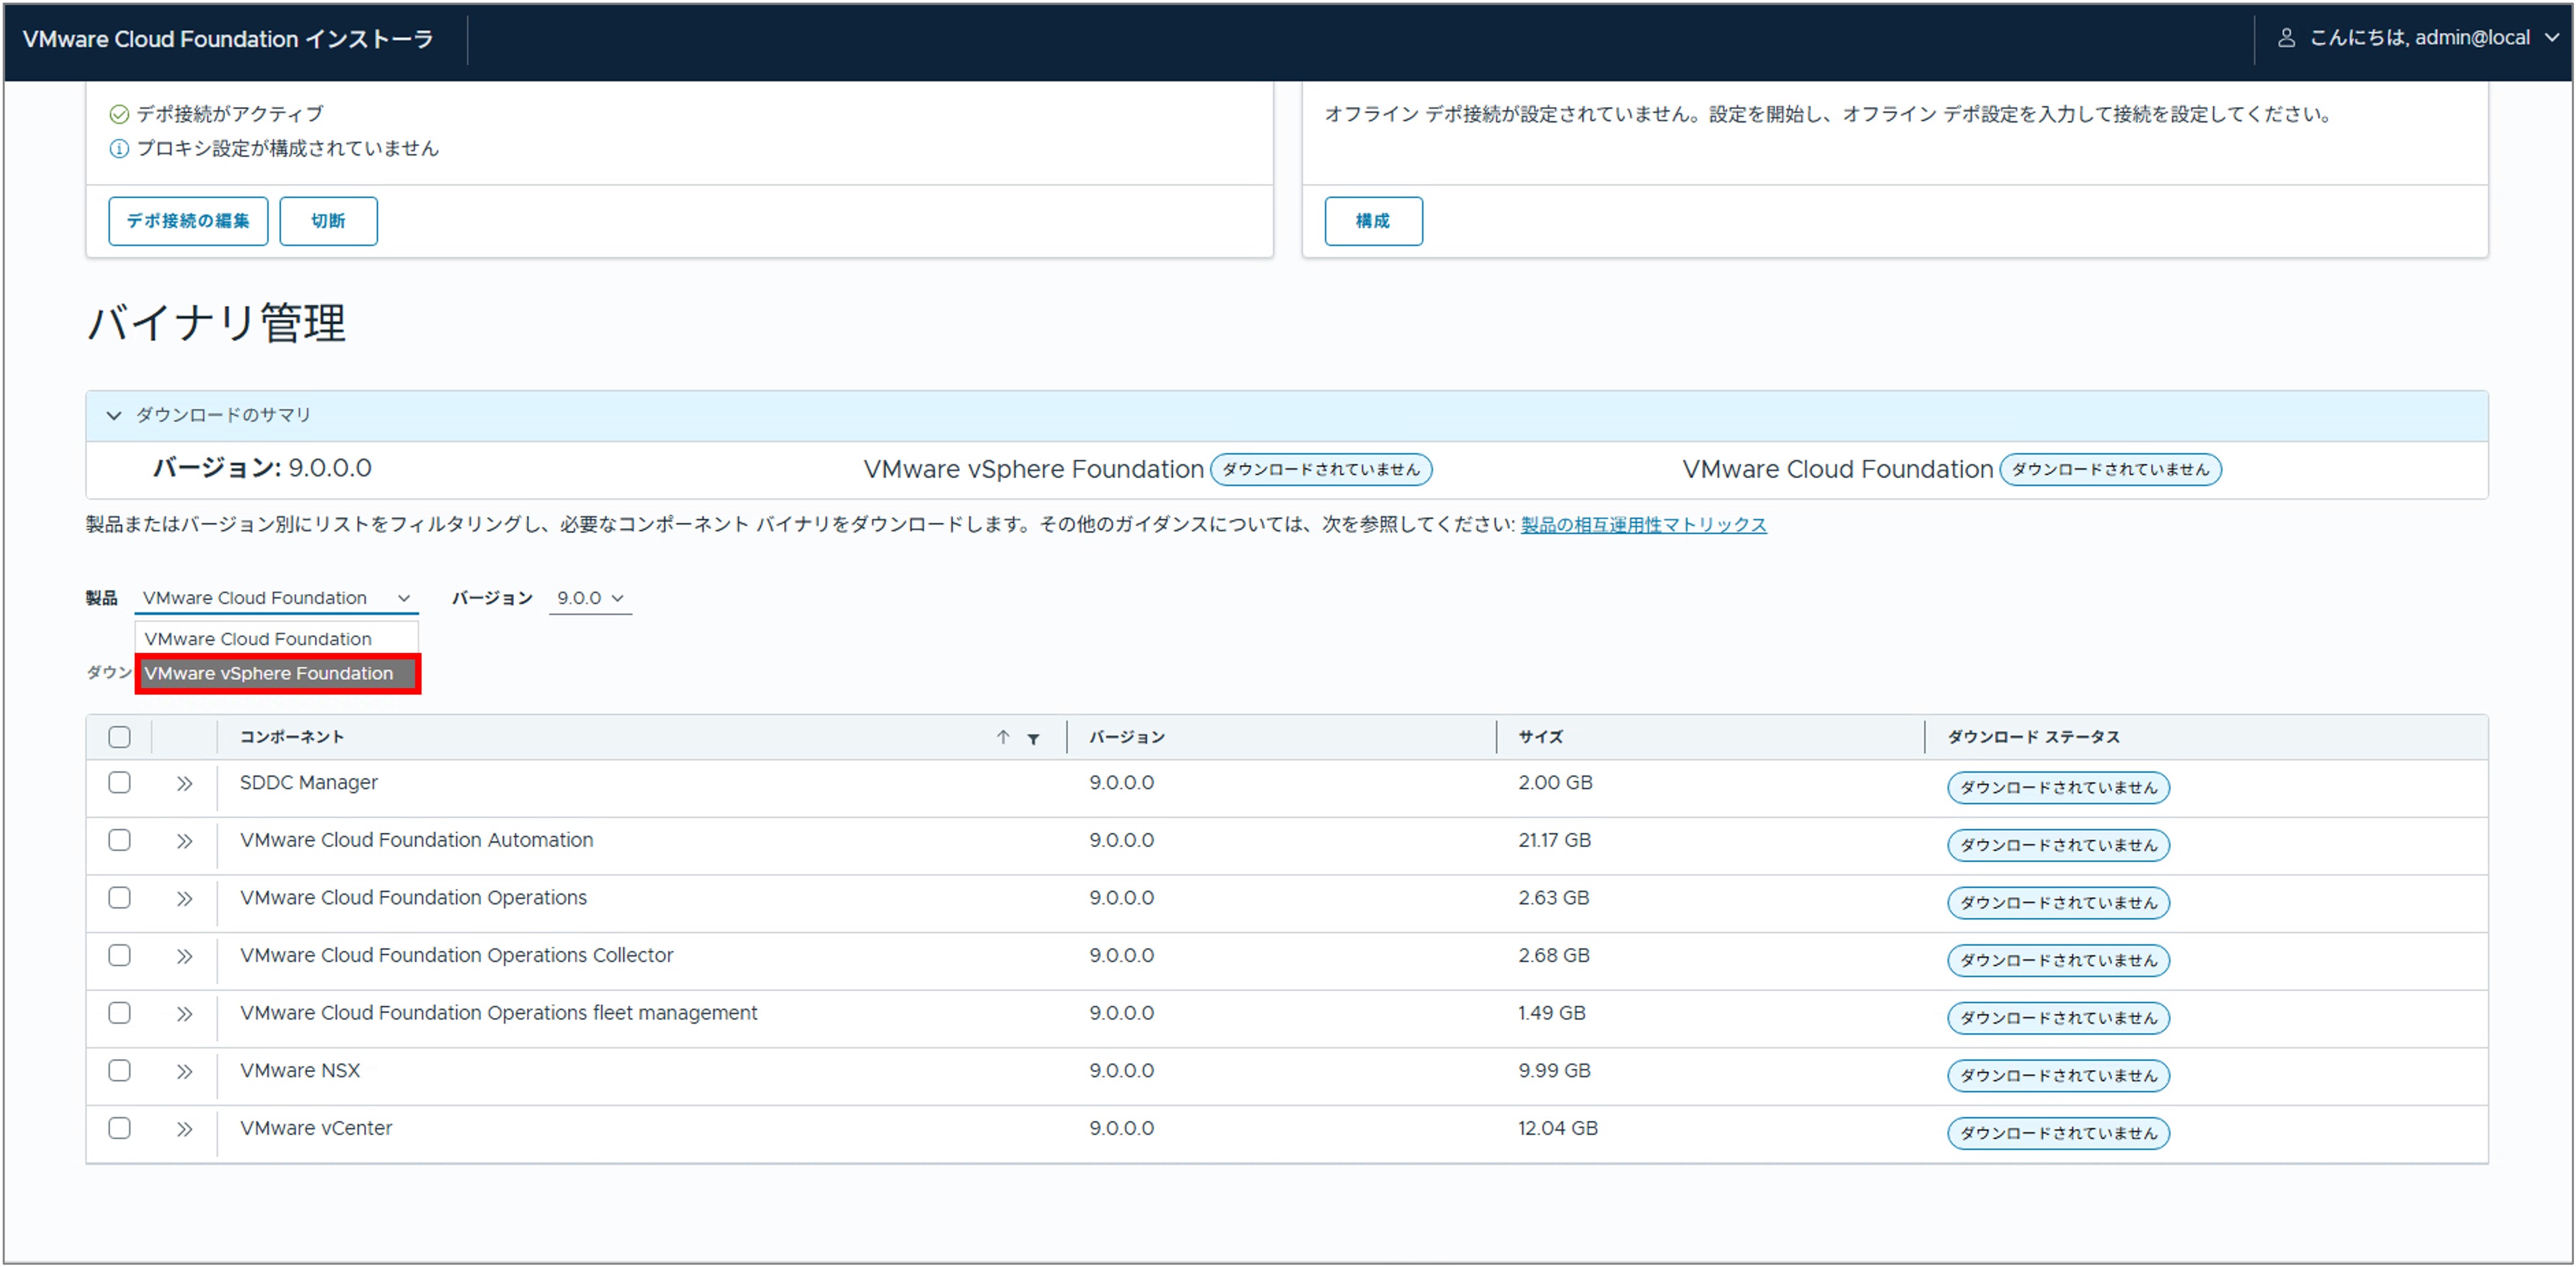Click the VMware vCenter component name

point(316,1129)
